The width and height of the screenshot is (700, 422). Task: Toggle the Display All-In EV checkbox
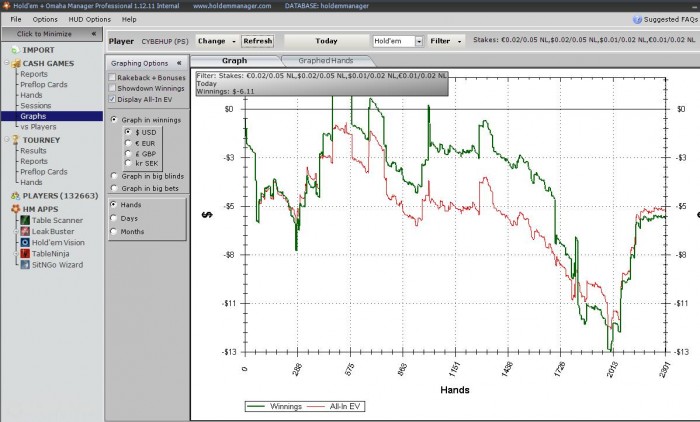point(112,99)
